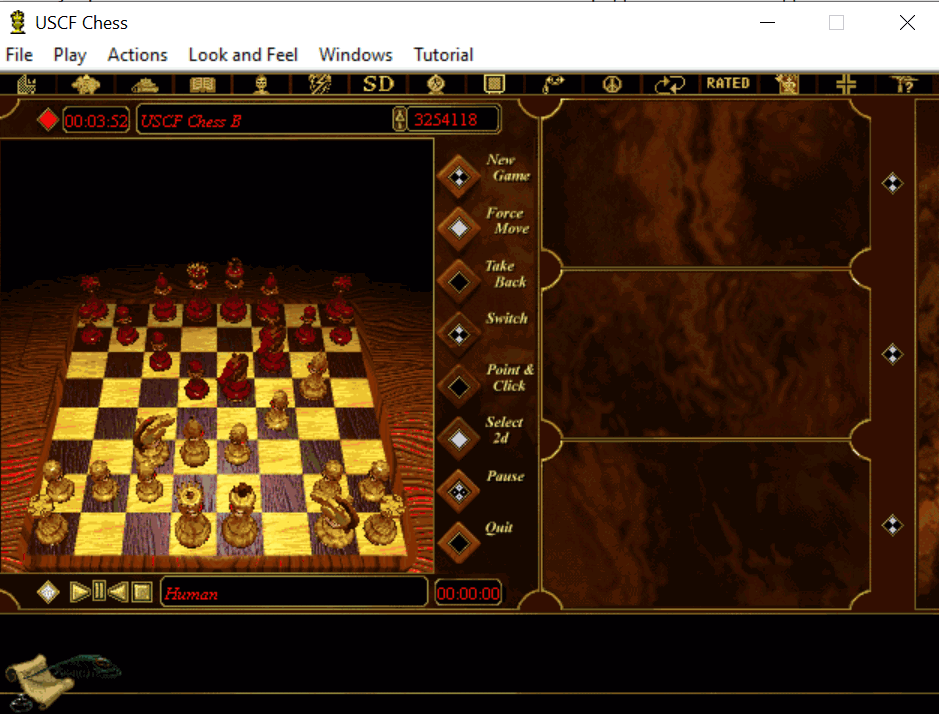The width and height of the screenshot is (939, 714).
Task: Click the Human clock showing 00:00:00
Action: click(468, 593)
